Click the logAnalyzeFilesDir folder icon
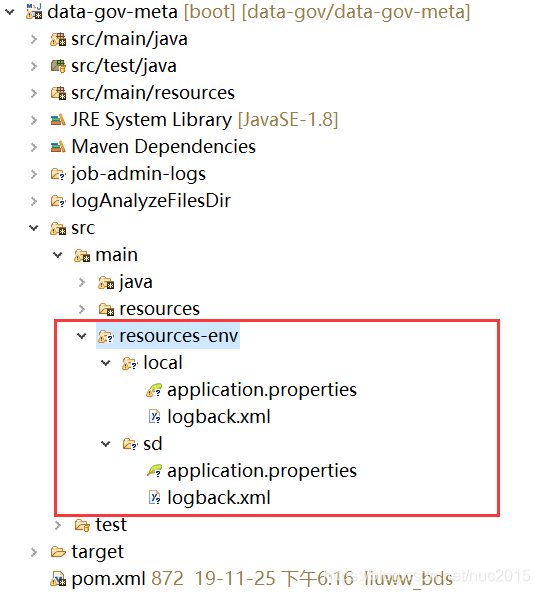The image size is (540, 594). [x=58, y=201]
